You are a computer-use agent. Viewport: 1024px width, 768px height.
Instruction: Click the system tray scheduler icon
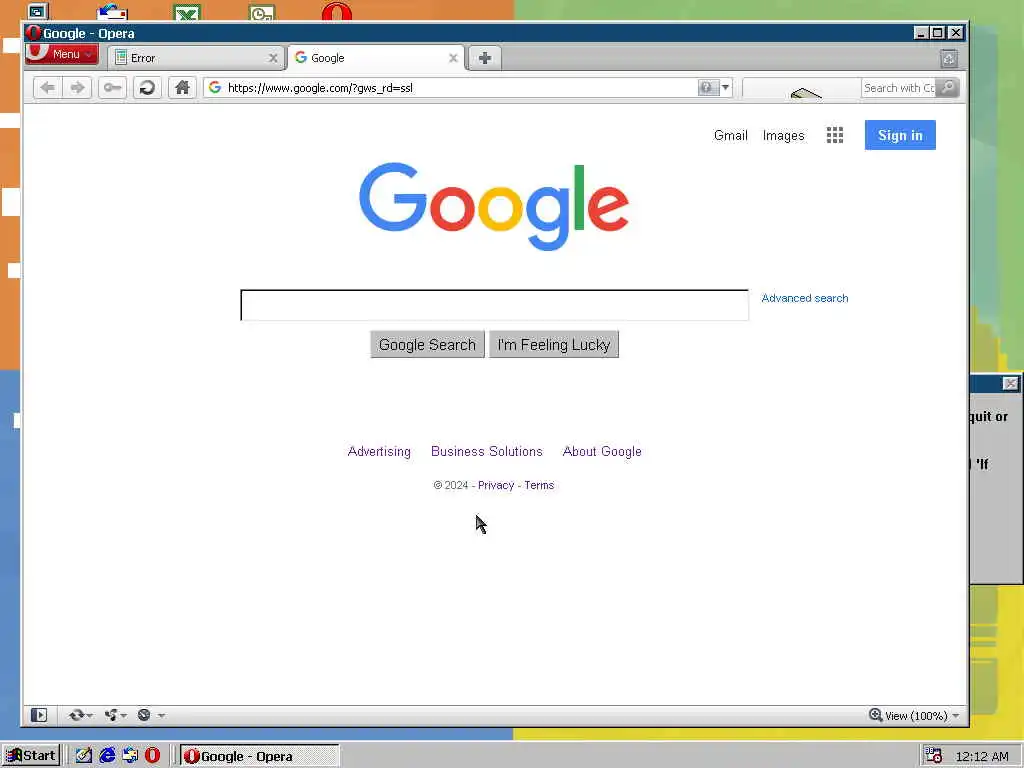(x=933, y=756)
